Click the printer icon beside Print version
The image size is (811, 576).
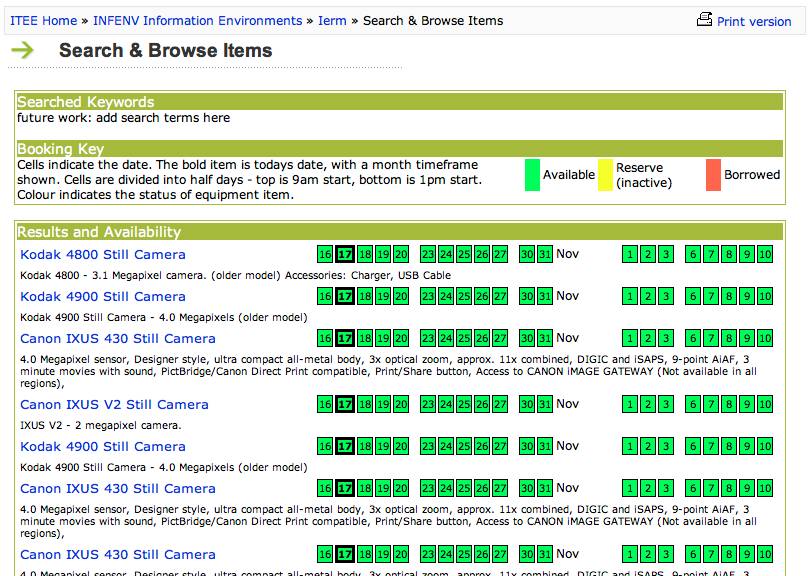click(x=704, y=19)
